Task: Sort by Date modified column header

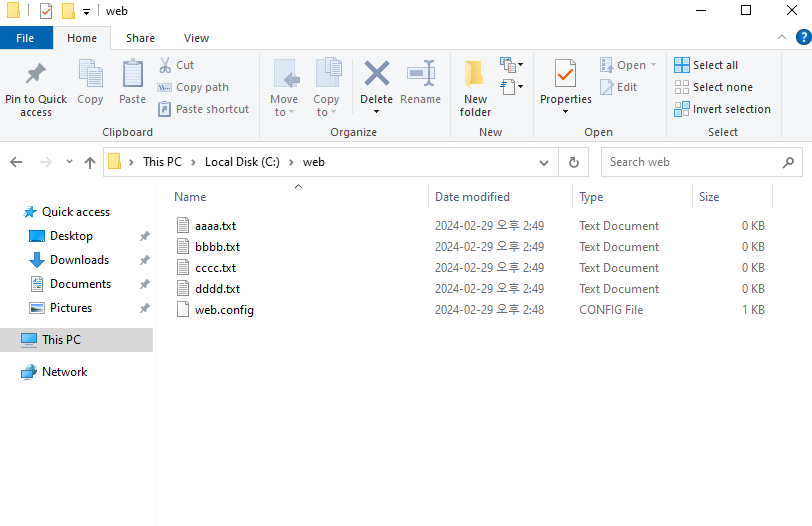Action: (472, 197)
